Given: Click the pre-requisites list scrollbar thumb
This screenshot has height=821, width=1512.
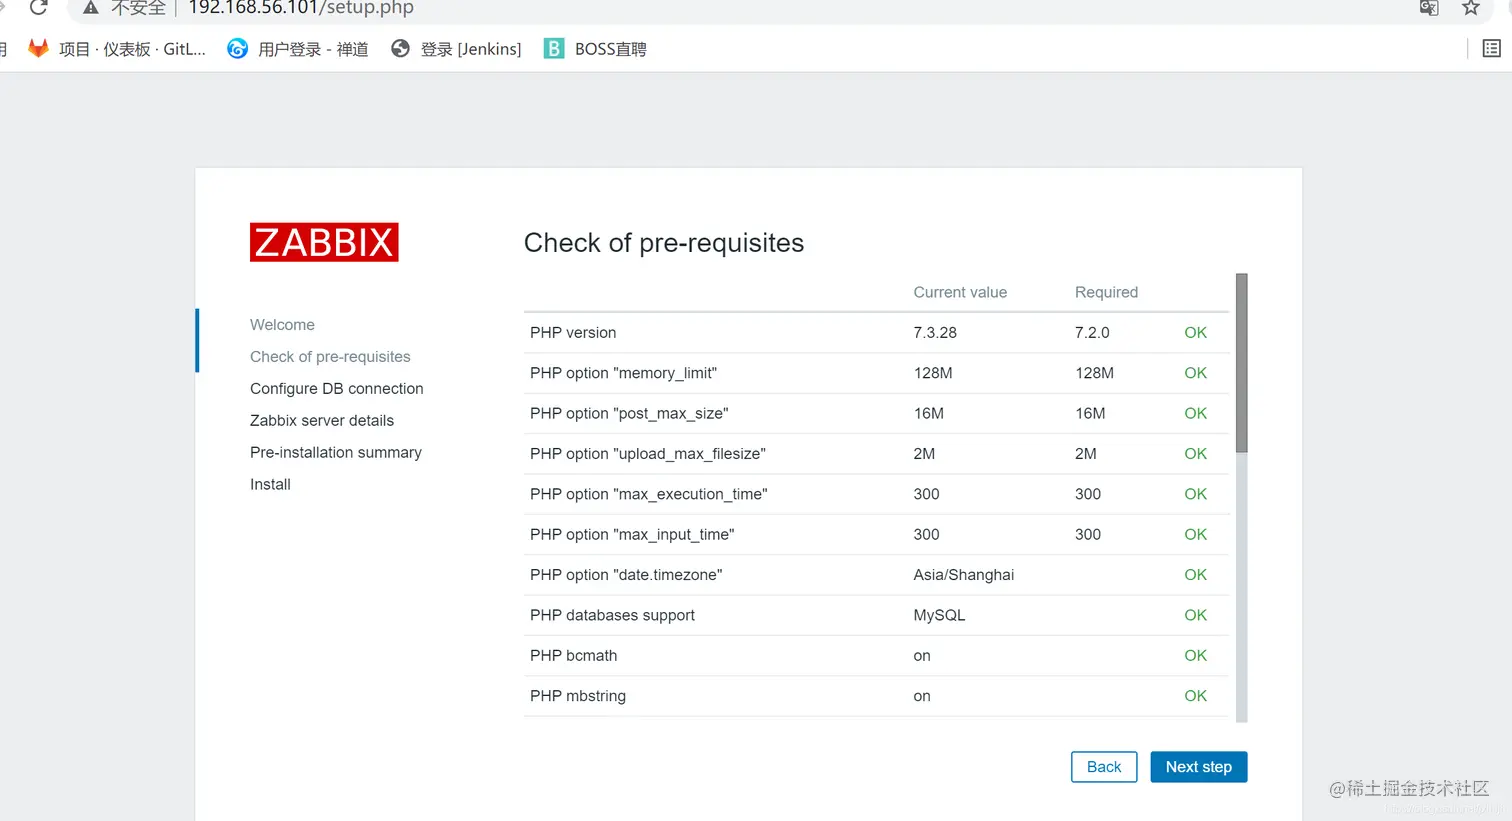Looking at the screenshot, I should click(x=1242, y=363).
